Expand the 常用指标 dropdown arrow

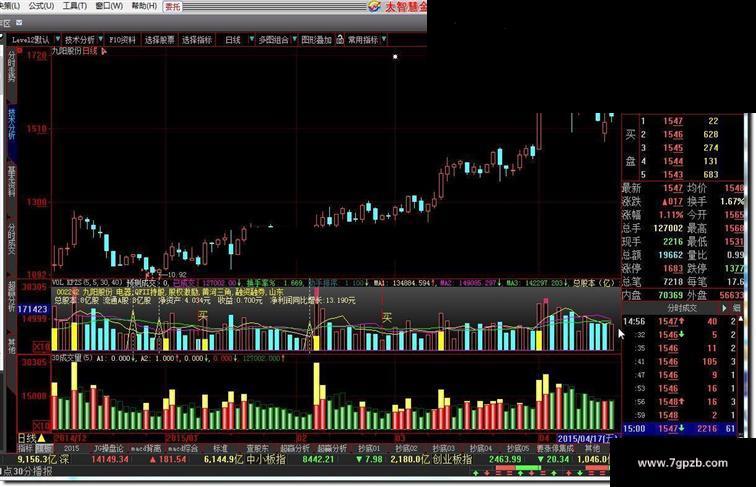tap(384, 39)
